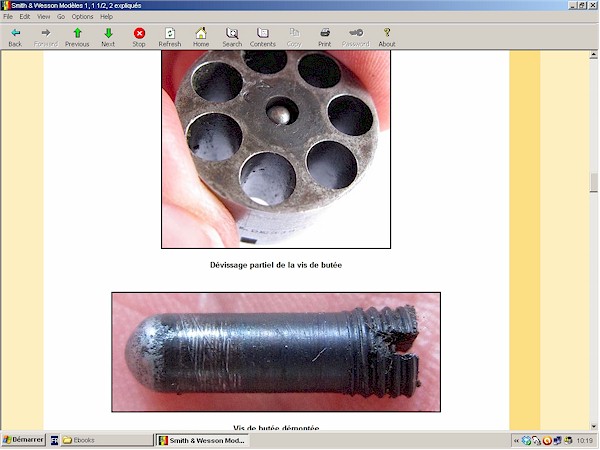Click the vertical scrollbar thumb
This screenshot has height=450, width=600.
[x=594, y=183]
